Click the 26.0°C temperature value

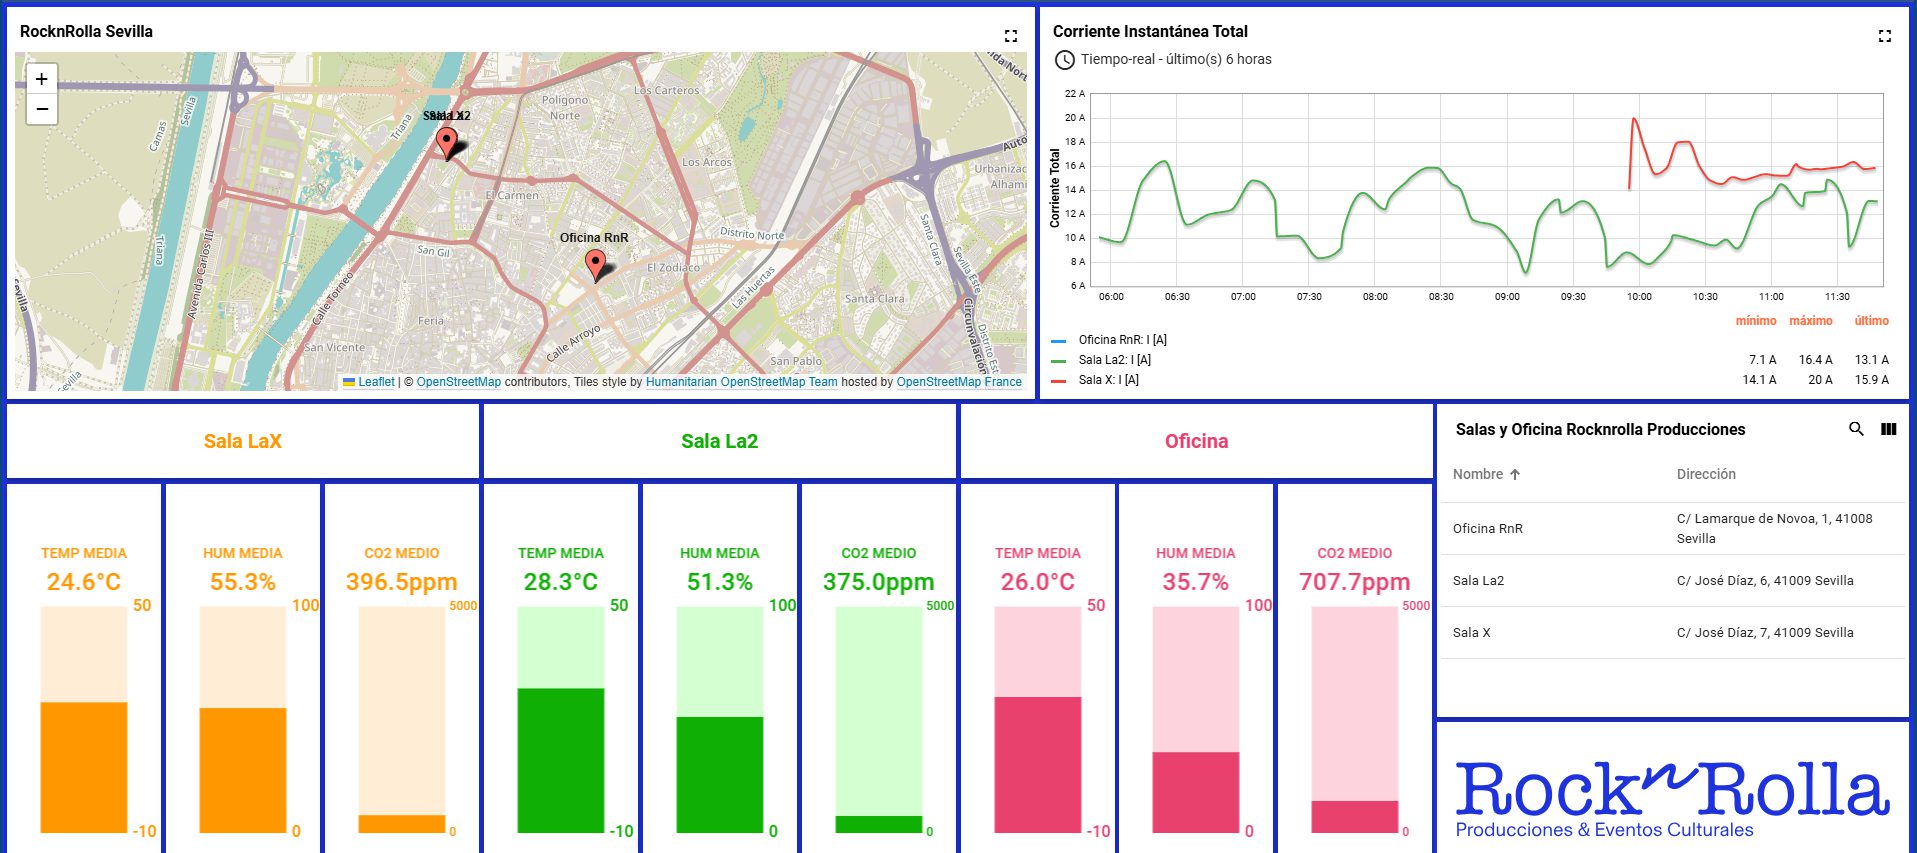point(1038,582)
